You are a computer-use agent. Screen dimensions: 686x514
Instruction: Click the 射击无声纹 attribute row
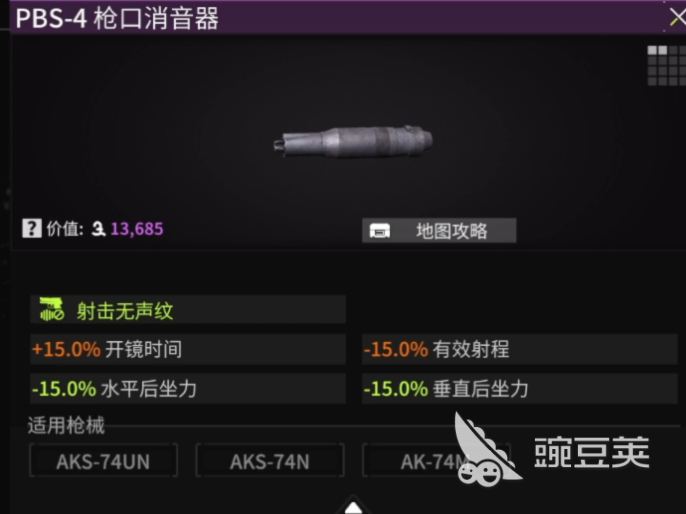click(x=188, y=309)
